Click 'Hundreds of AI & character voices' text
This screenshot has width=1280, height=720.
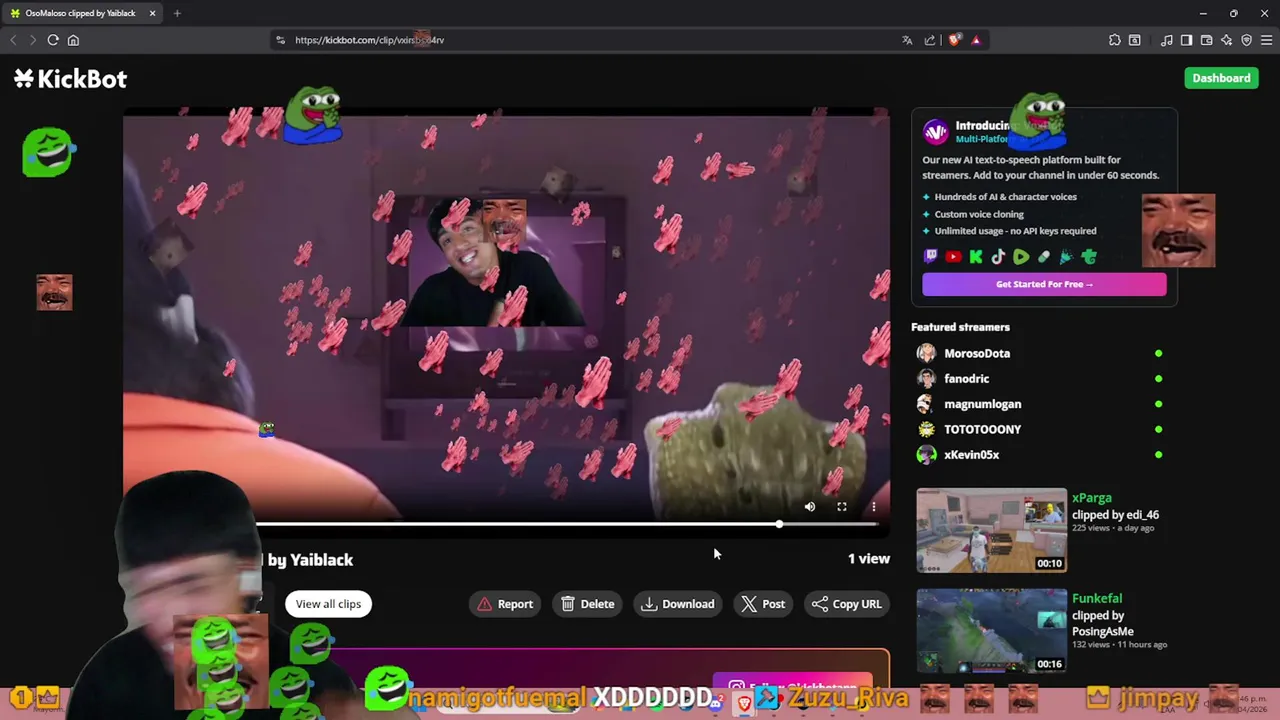tap(1005, 197)
